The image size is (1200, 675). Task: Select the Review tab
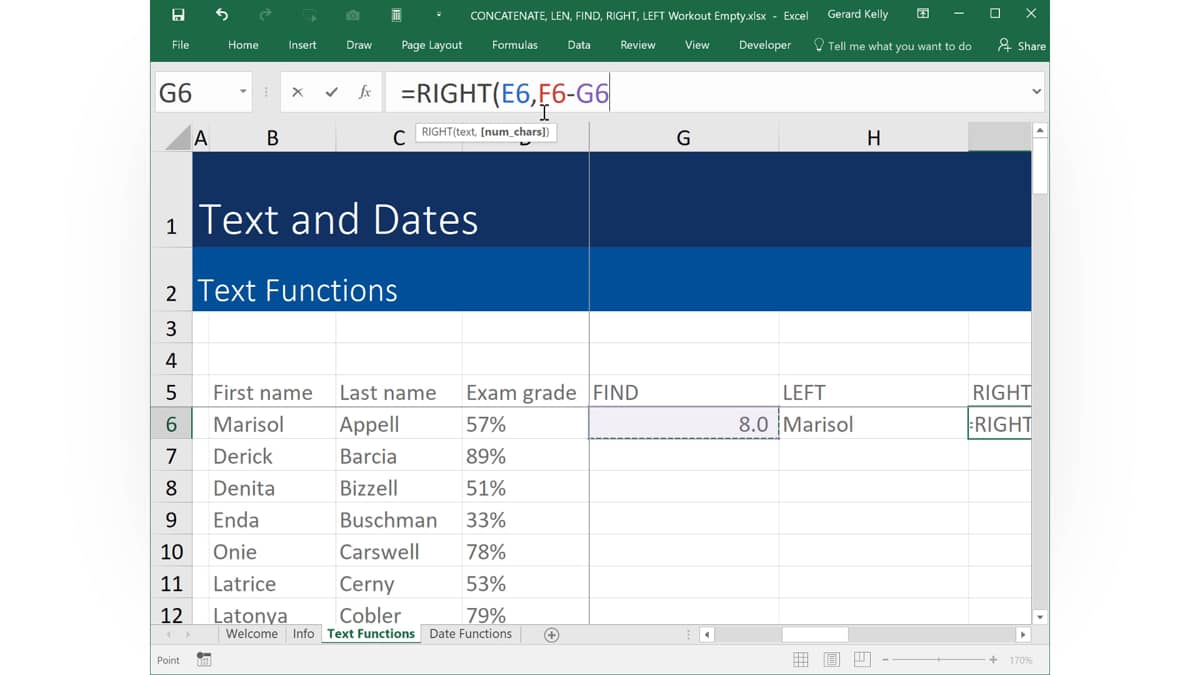pos(638,45)
